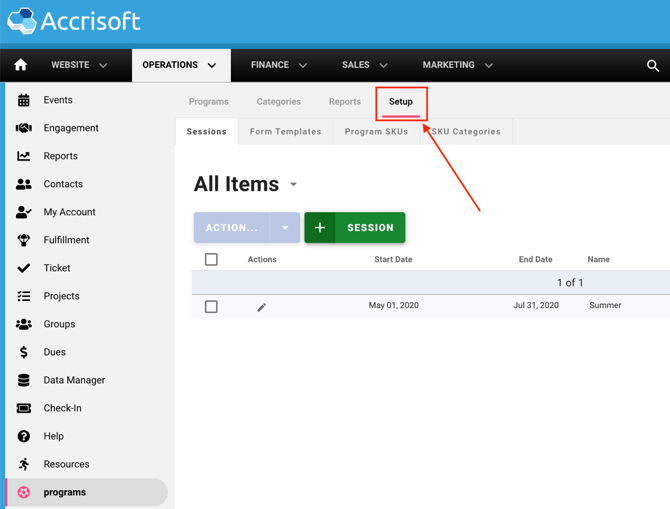Click the Data Manager database icon
670x509 pixels.
coord(24,380)
